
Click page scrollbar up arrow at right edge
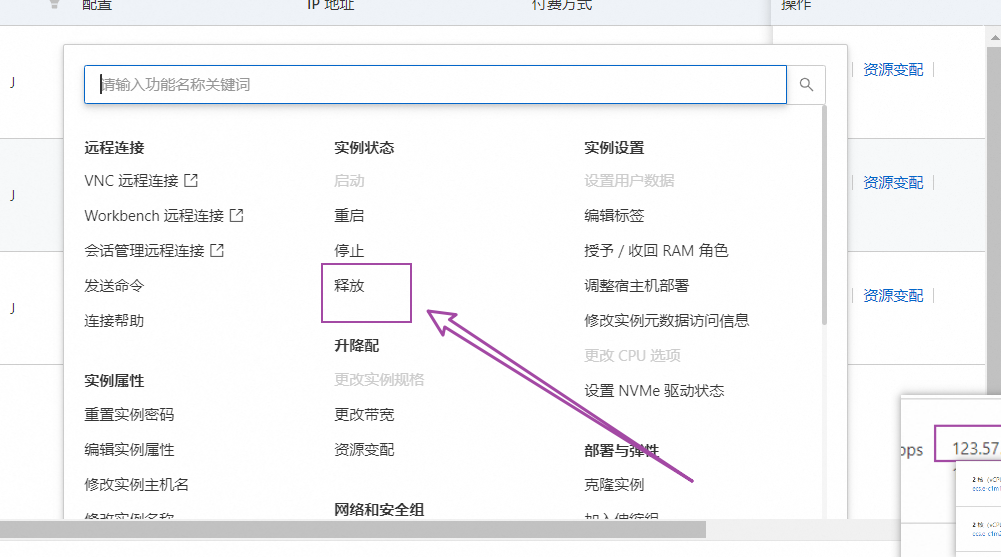click(x=995, y=38)
